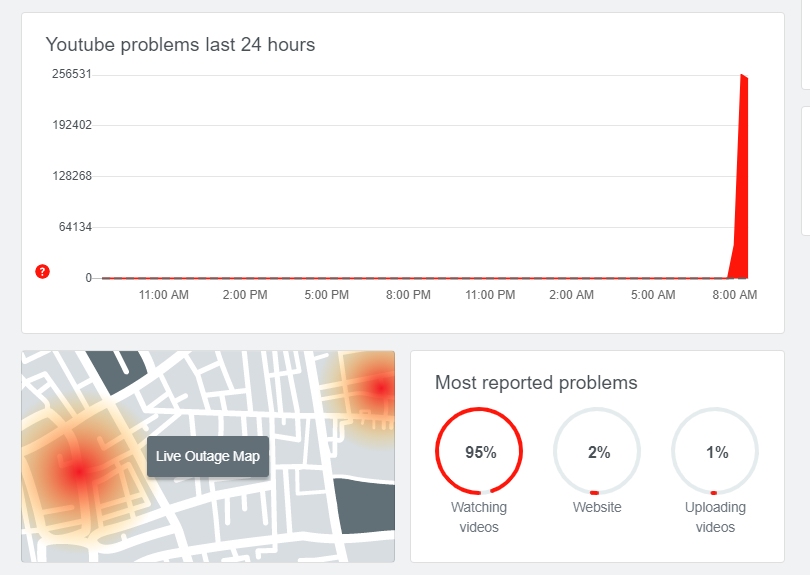Click the red hotspot on map's left side
Image resolution: width=810 pixels, height=575 pixels.
tap(77, 468)
